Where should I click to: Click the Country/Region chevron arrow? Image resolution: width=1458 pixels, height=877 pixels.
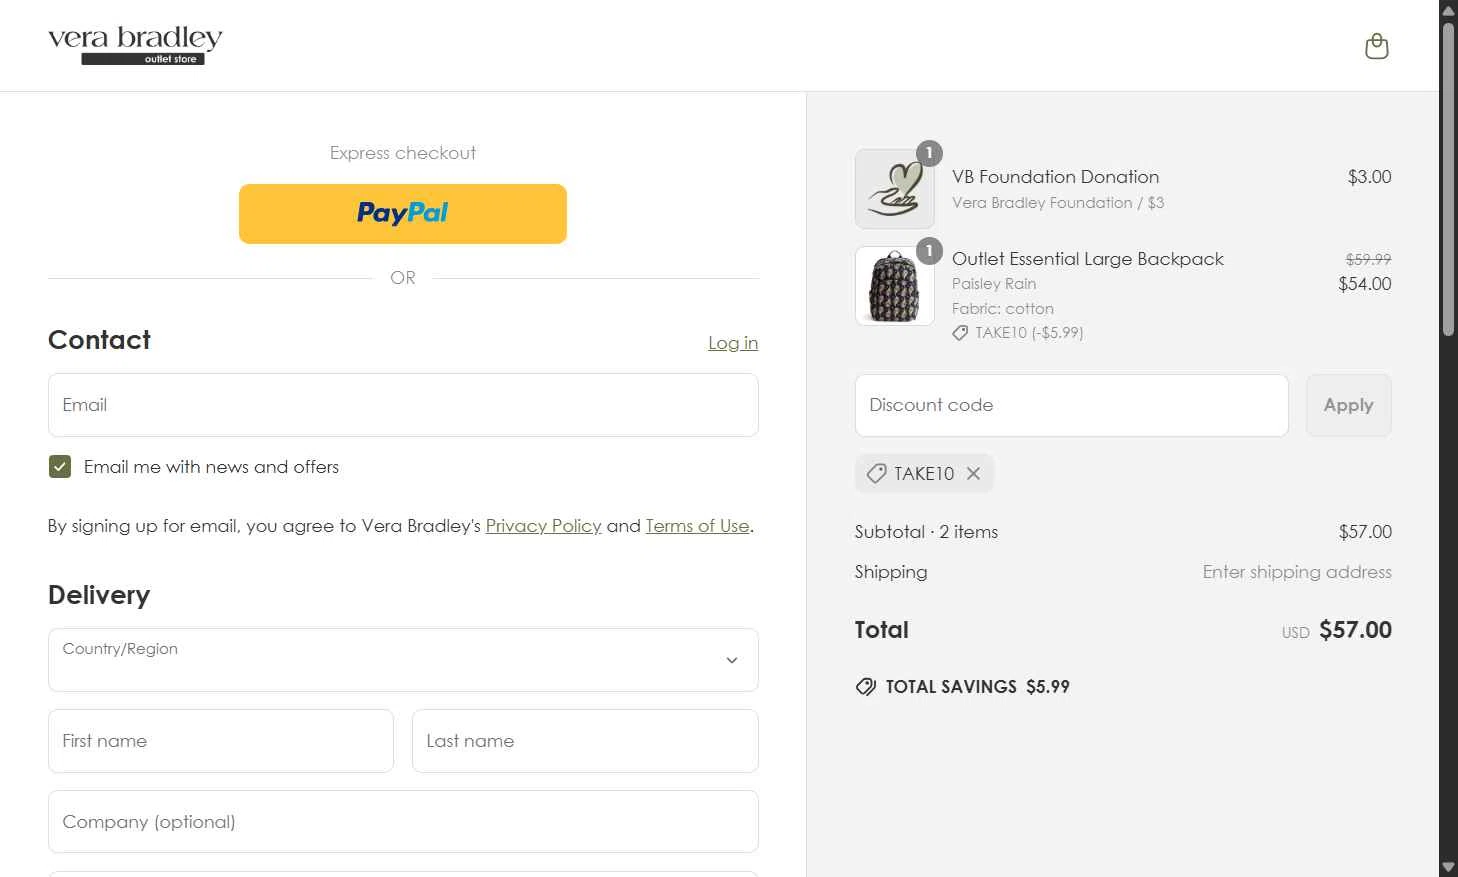pos(732,660)
